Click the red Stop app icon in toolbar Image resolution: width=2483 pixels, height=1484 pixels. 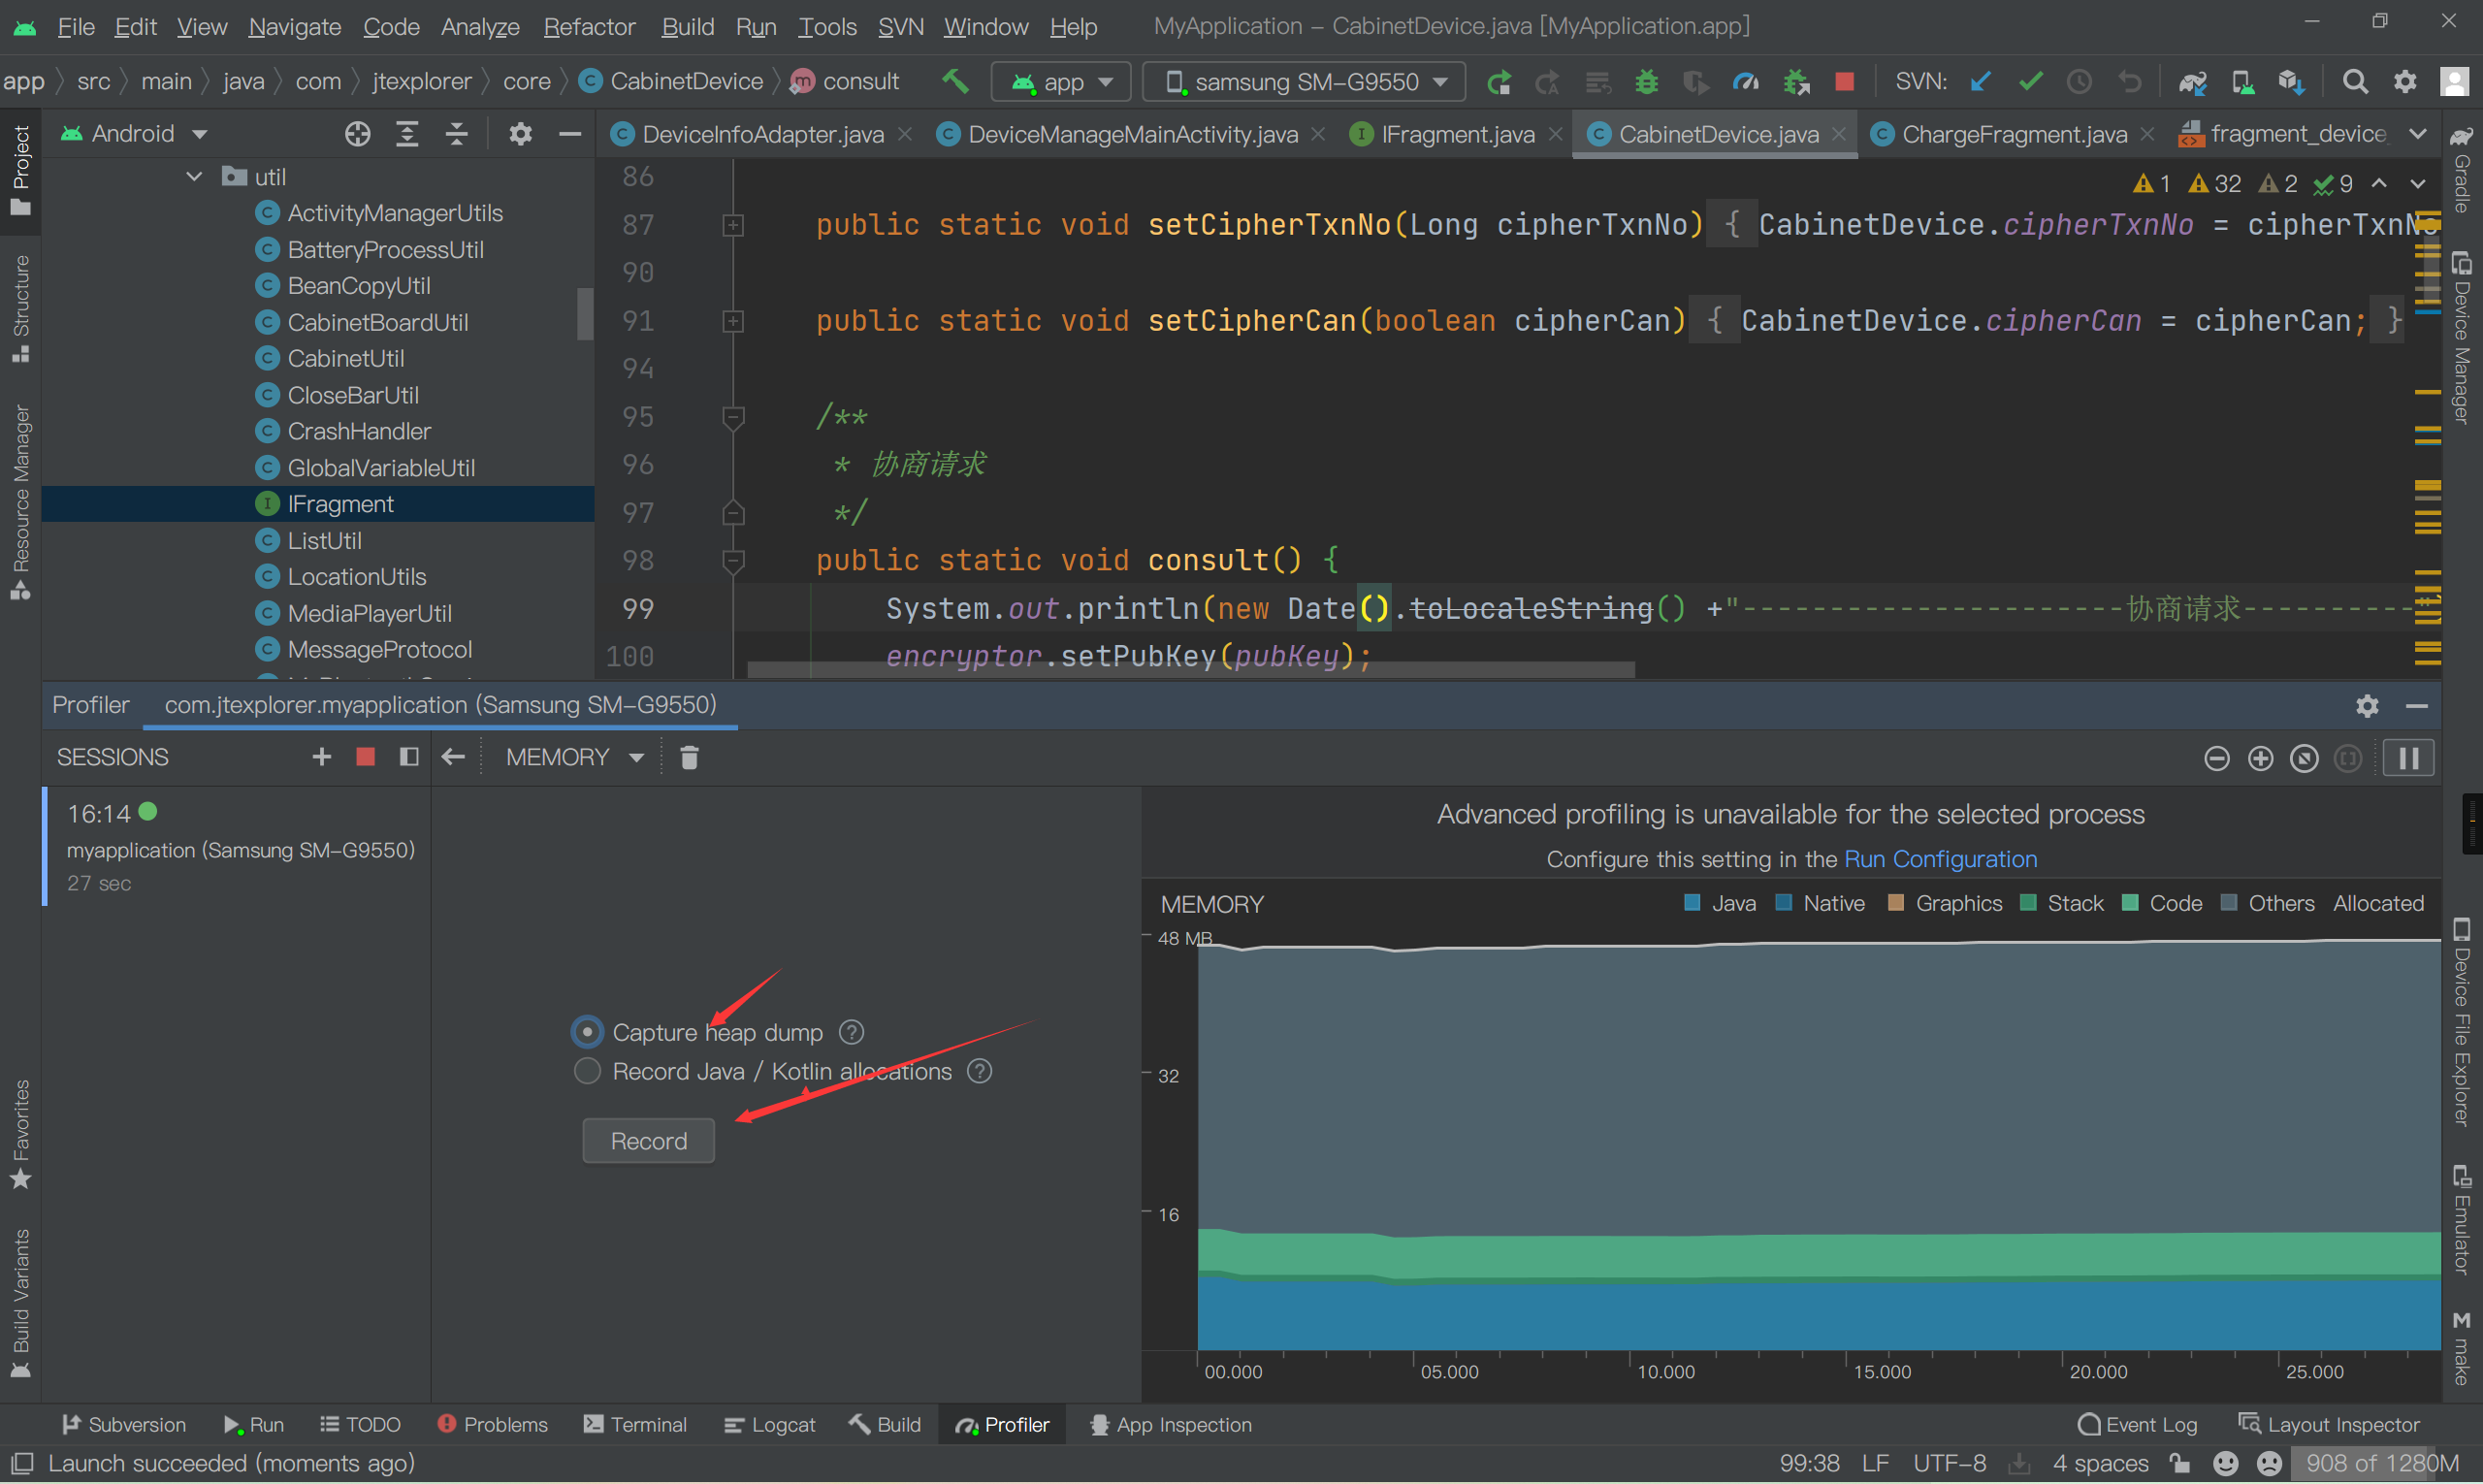(1845, 82)
